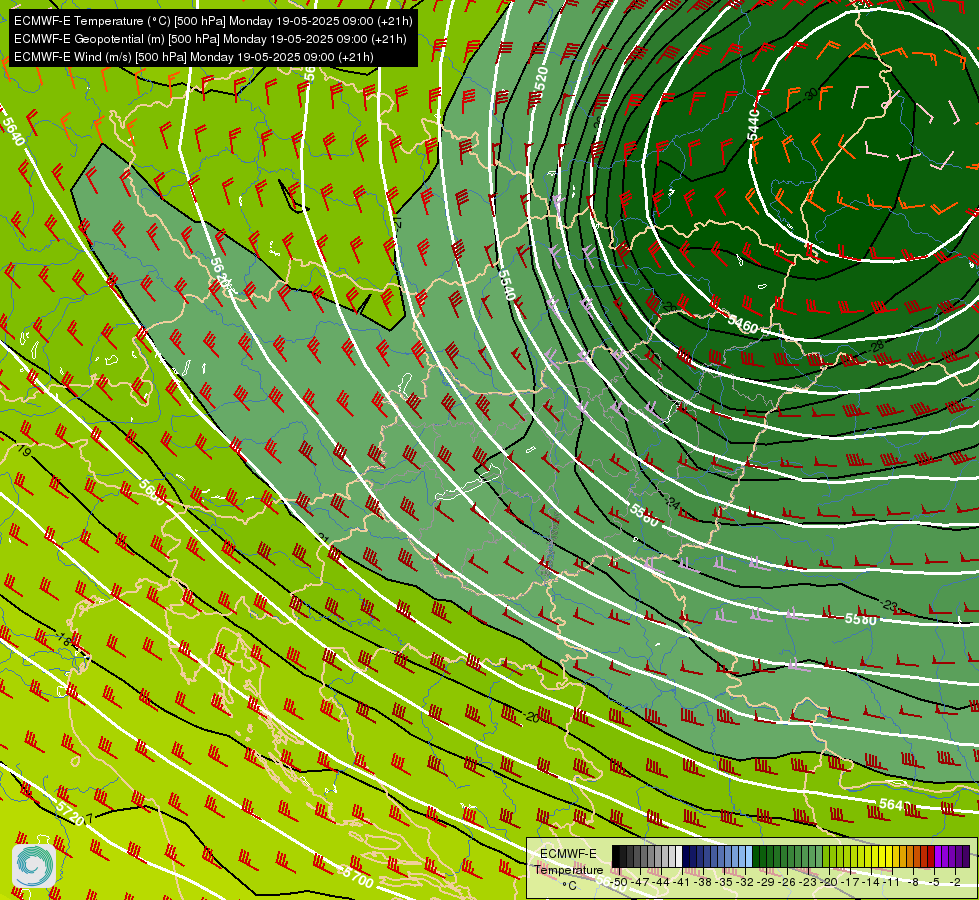Click the 5720 geopotential contour label
Screen dimensions: 979x900
point(69,812)
